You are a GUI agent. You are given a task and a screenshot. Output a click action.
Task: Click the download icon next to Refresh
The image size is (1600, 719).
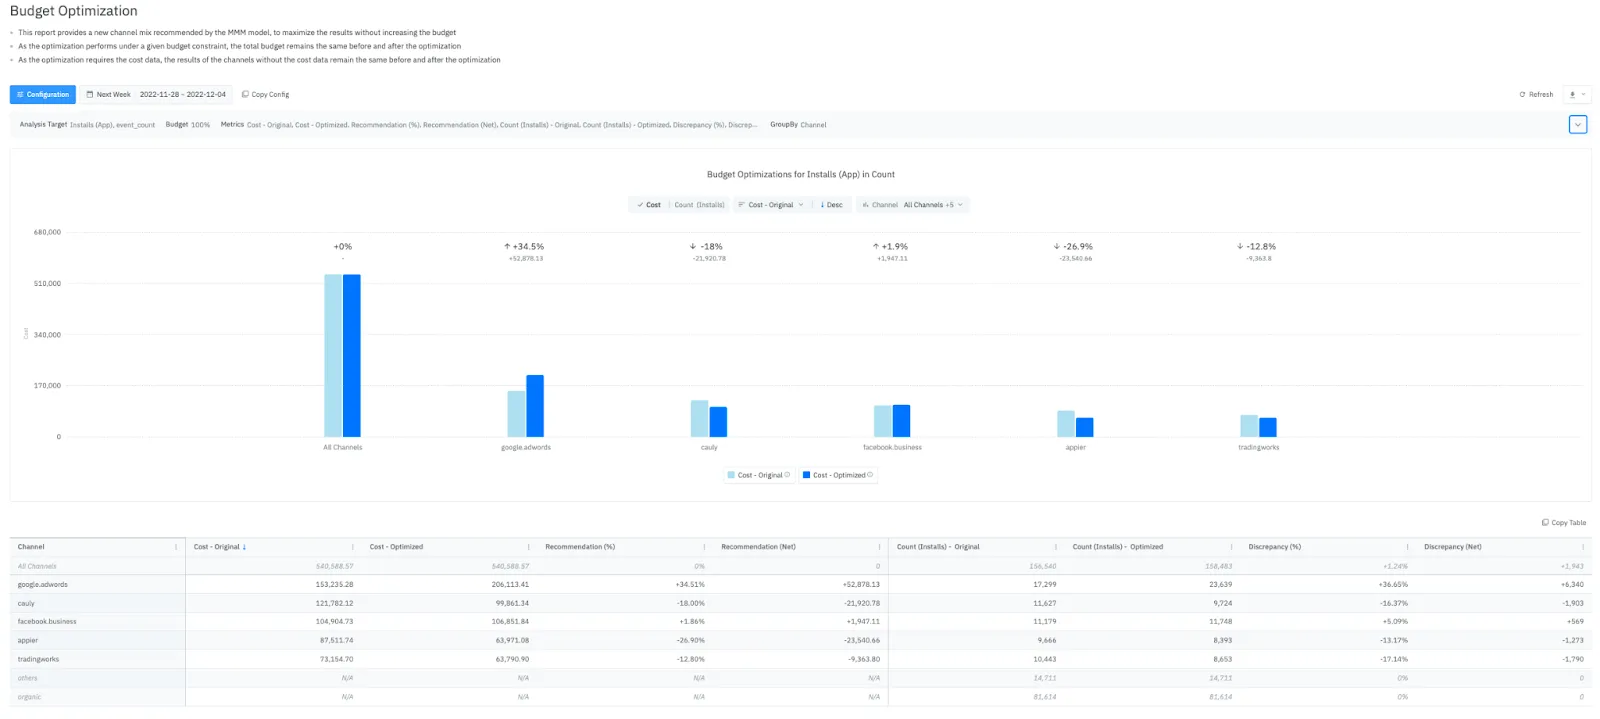click(x=1572, y=95)
